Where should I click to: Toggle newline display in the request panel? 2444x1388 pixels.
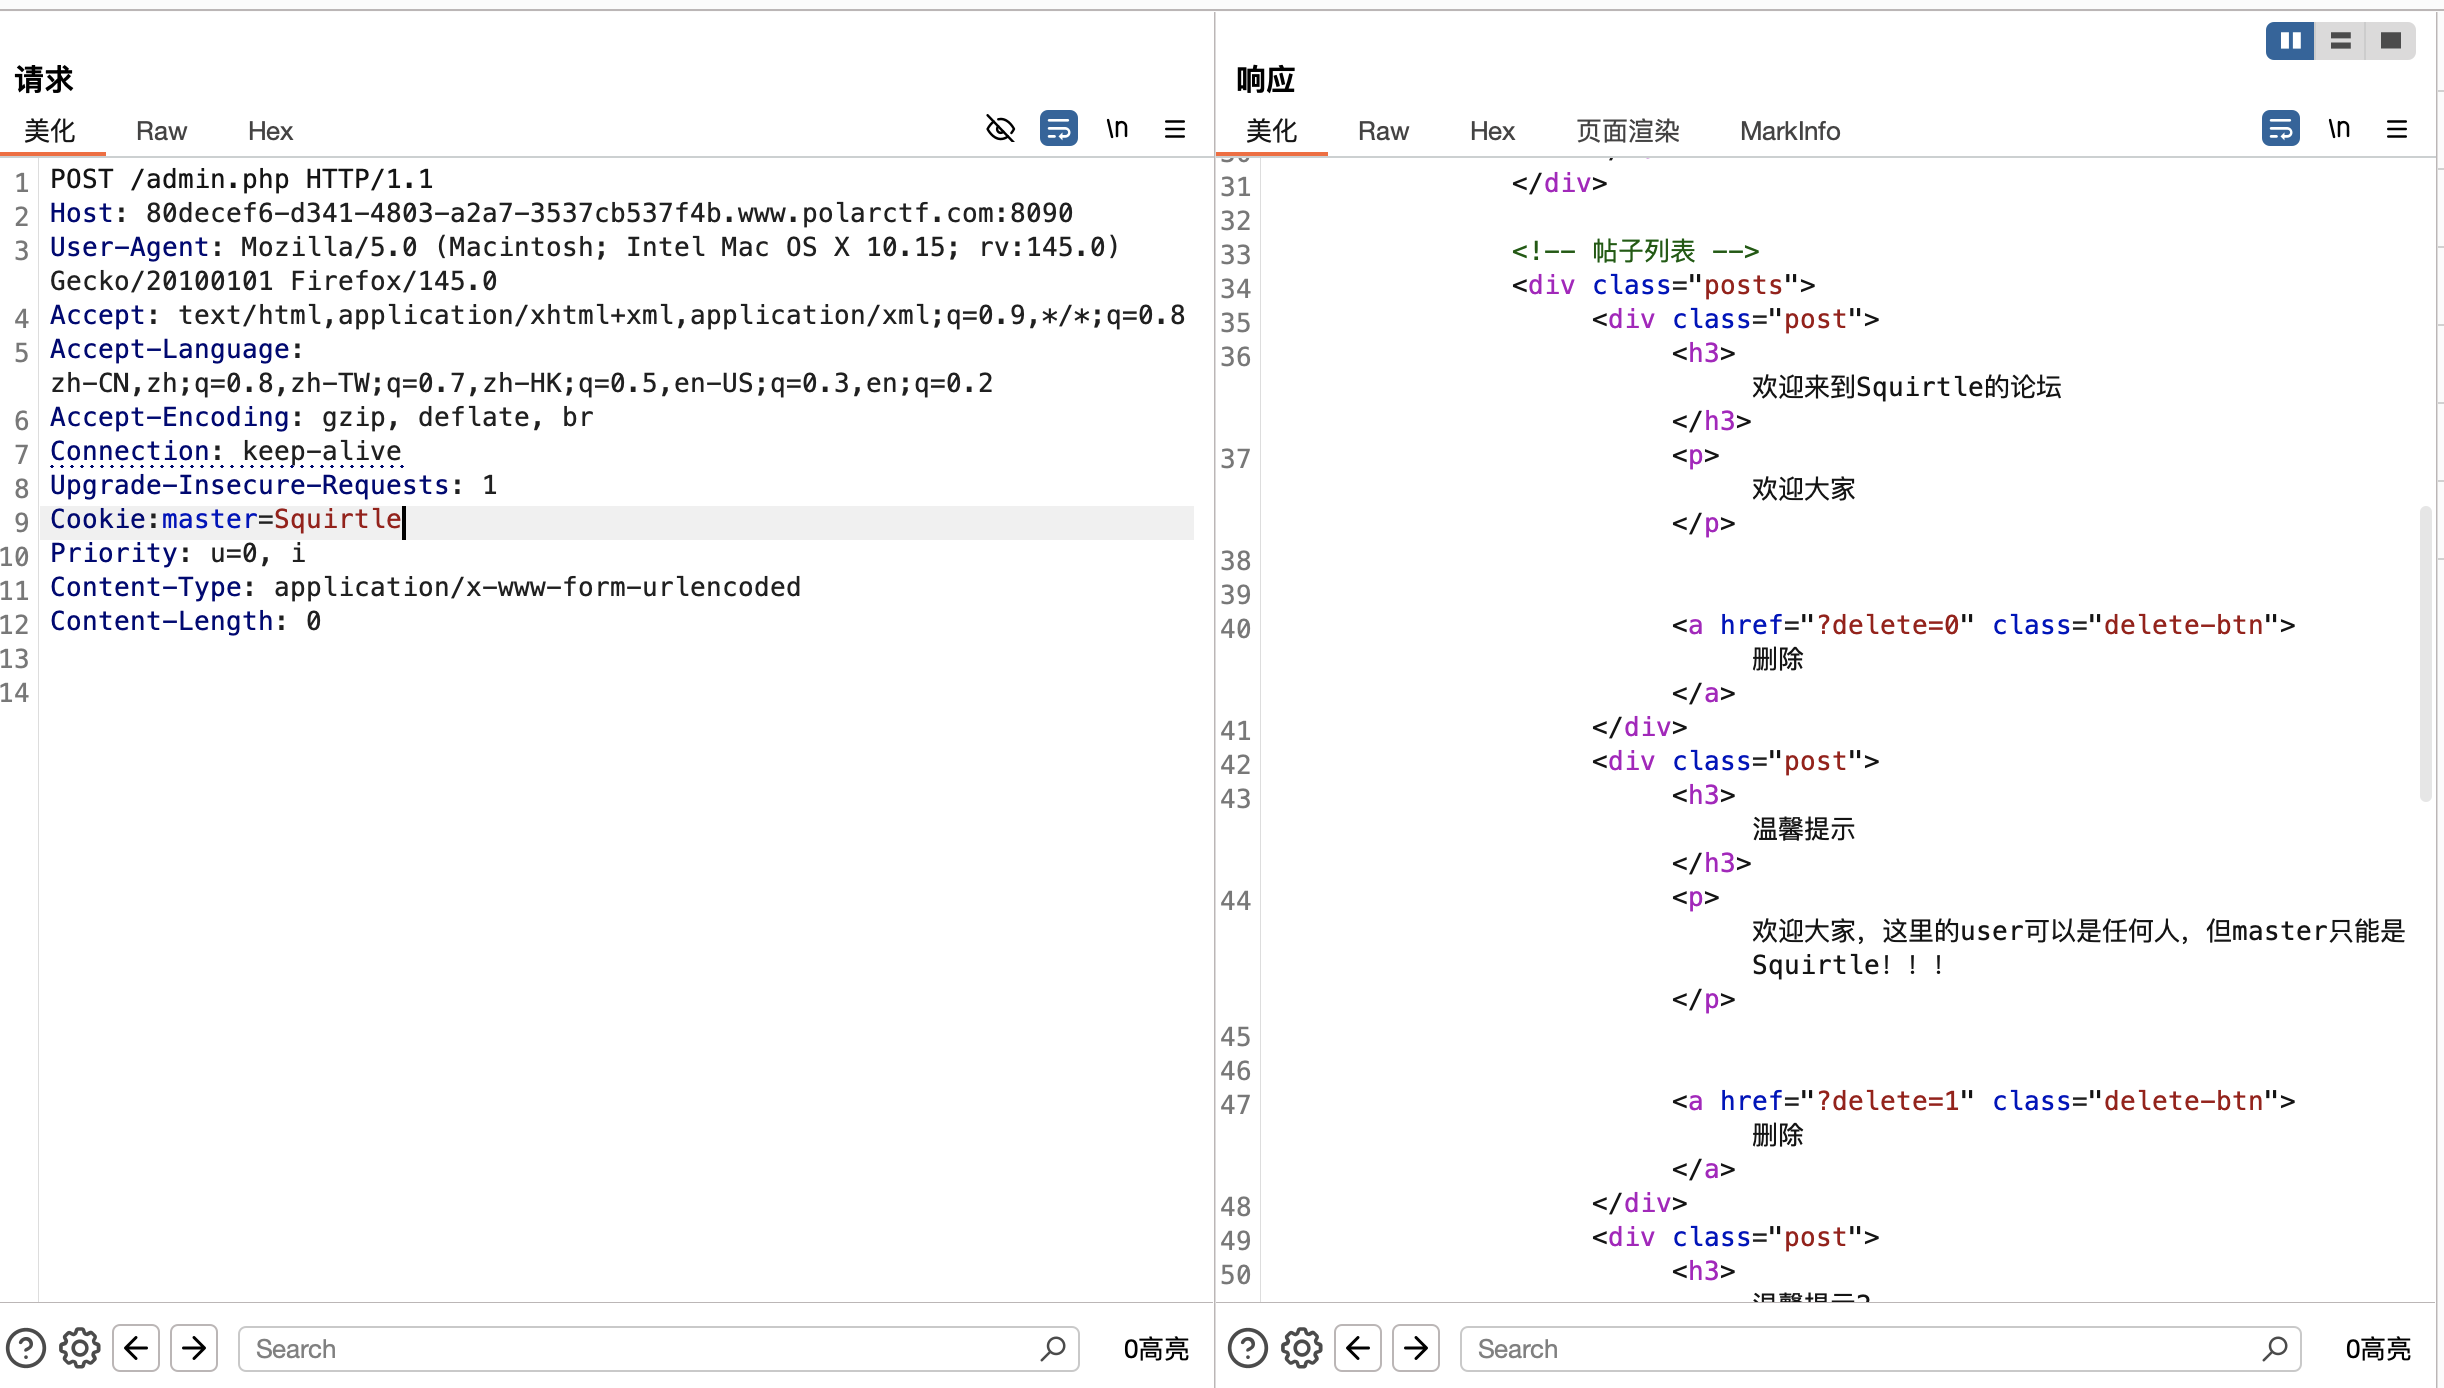[1117, 129]
